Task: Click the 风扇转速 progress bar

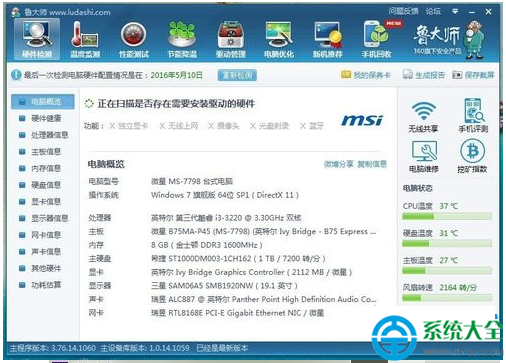Action: pos(447,298)
